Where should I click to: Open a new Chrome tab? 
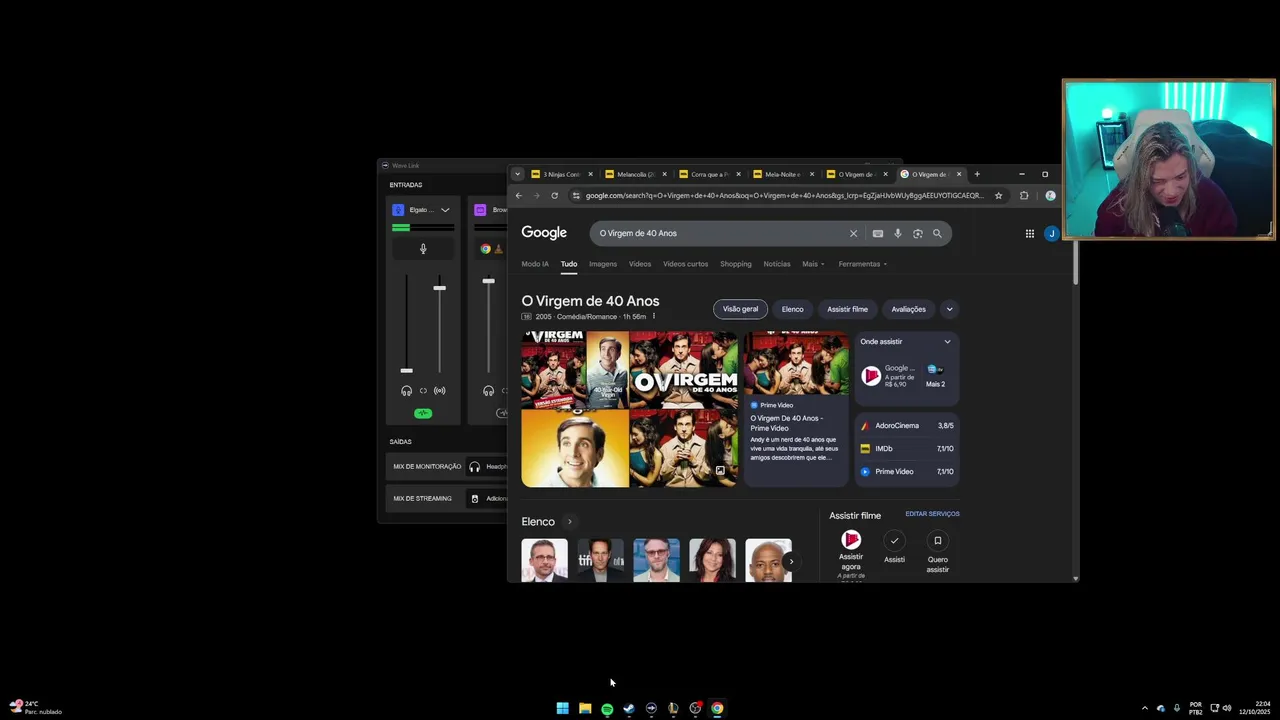[977, 174]
